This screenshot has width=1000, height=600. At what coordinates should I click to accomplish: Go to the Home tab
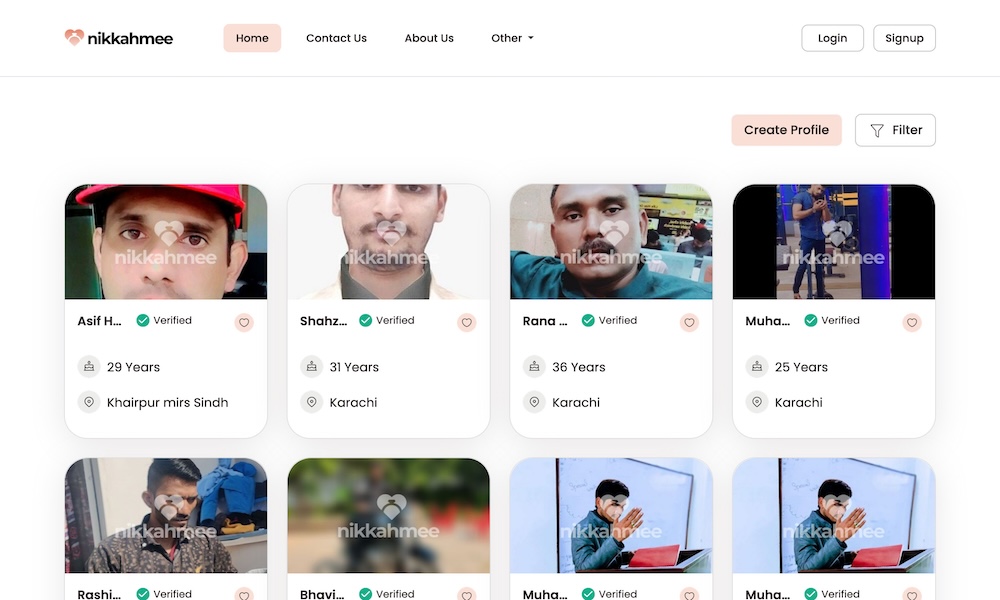(x=252, y=38)
